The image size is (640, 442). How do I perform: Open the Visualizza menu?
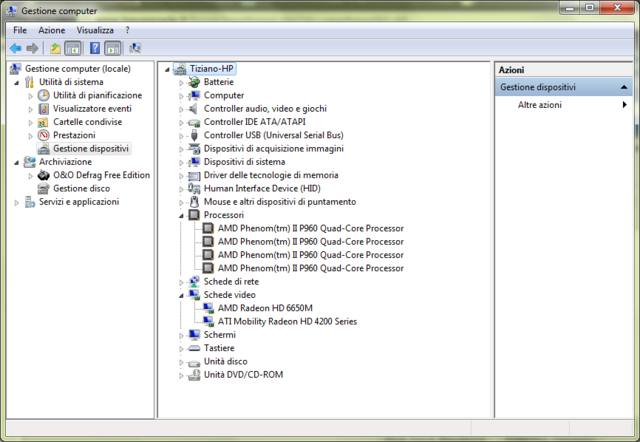click(95, 30)
